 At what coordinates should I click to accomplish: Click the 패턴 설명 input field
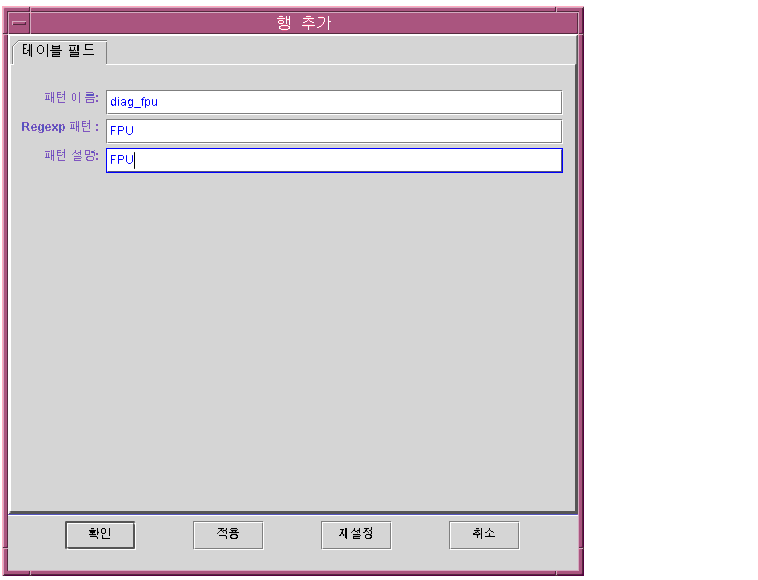click(x=334, y=160)
